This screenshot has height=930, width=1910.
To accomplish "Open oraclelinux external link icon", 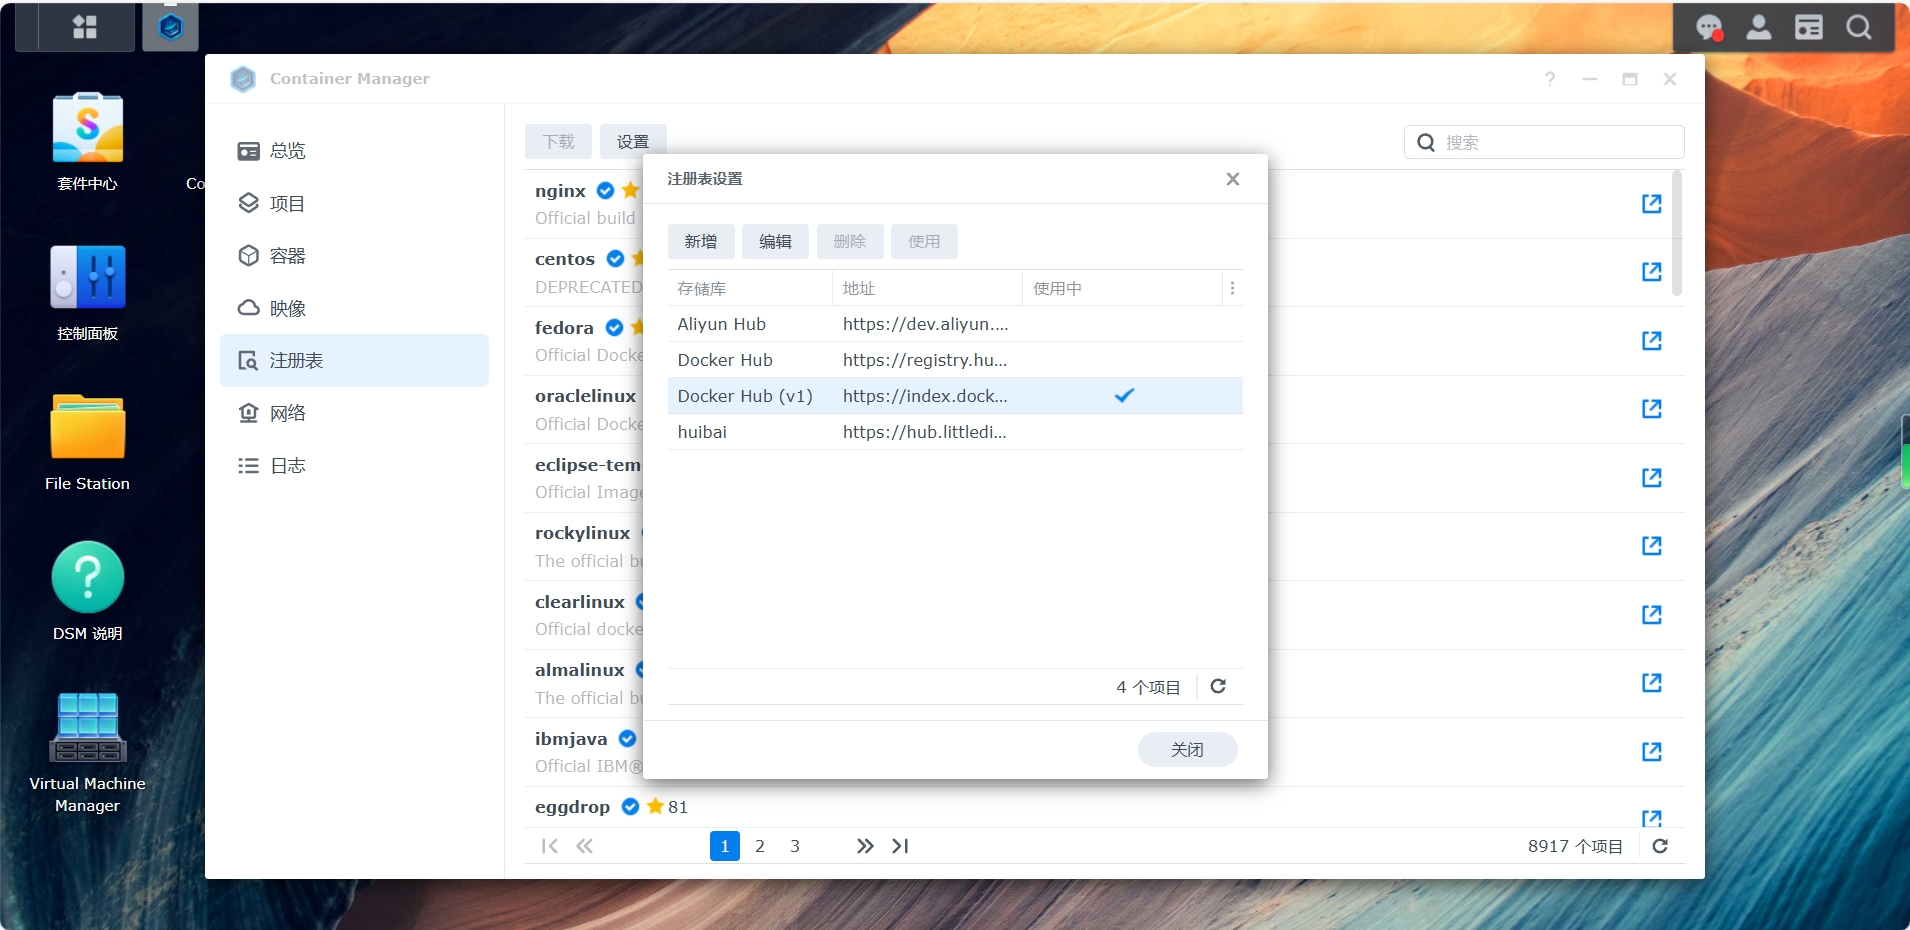I will point(1652,409).
